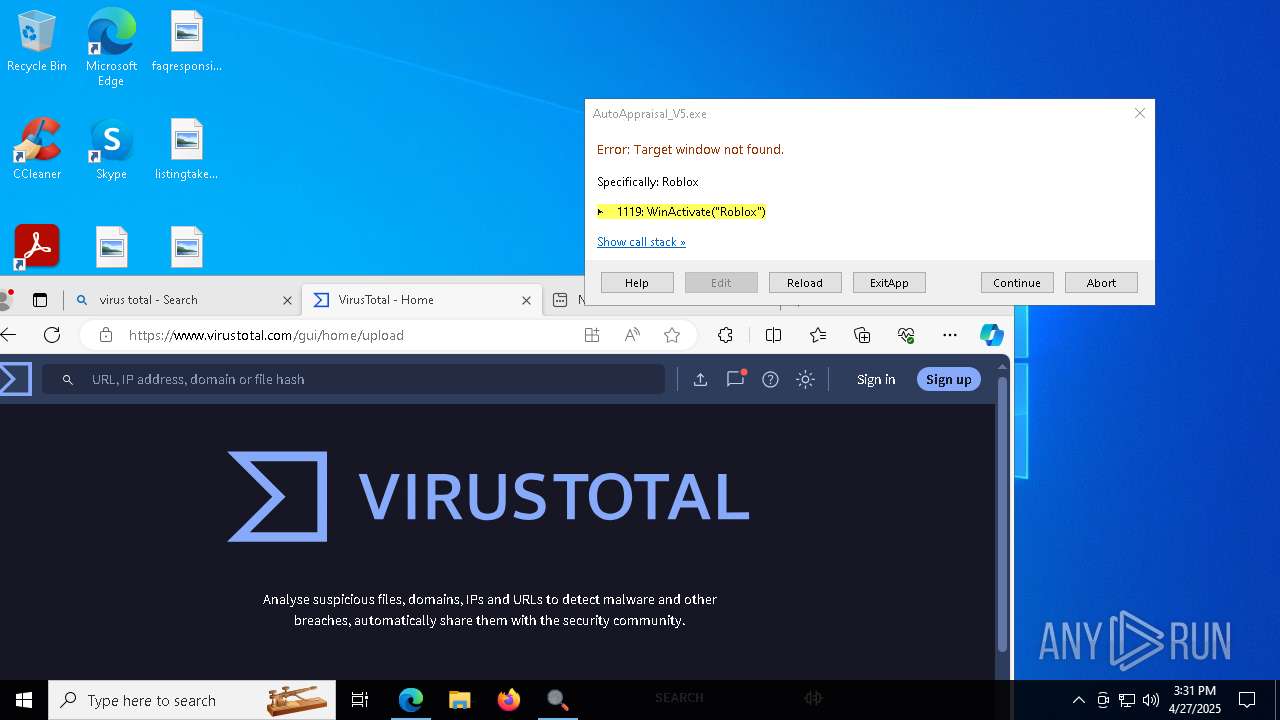Click VirusTotal logo in site header
The width and height of the screenshot is (1280, 720).
pyautogui.click(x=15, y=379)
